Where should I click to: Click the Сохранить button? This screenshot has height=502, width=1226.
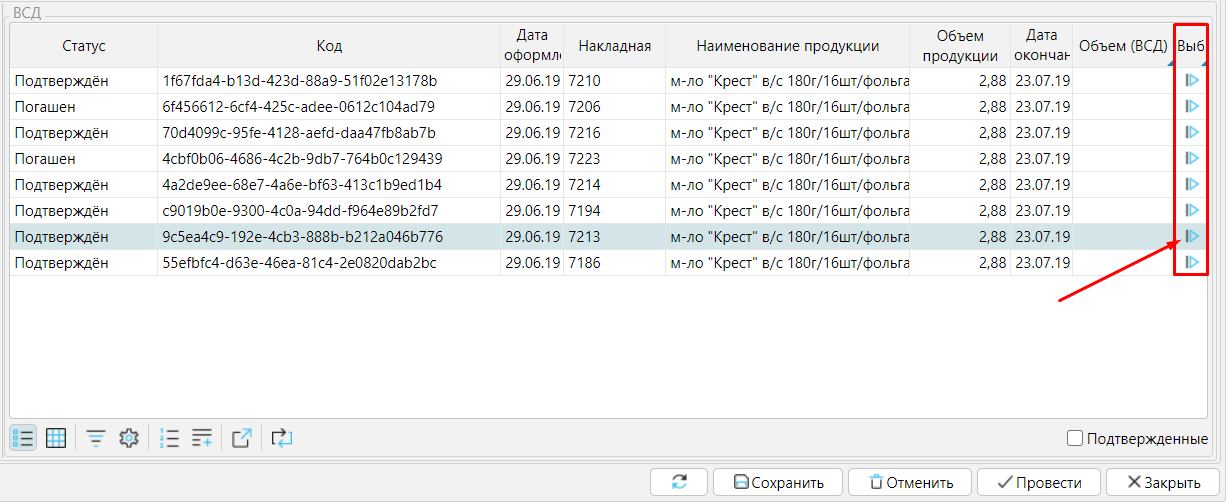[x=778, y=482]
